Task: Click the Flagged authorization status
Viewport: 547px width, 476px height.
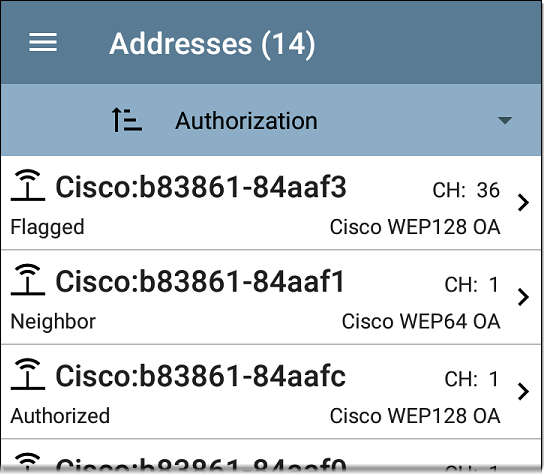Action: coord(47,228)
